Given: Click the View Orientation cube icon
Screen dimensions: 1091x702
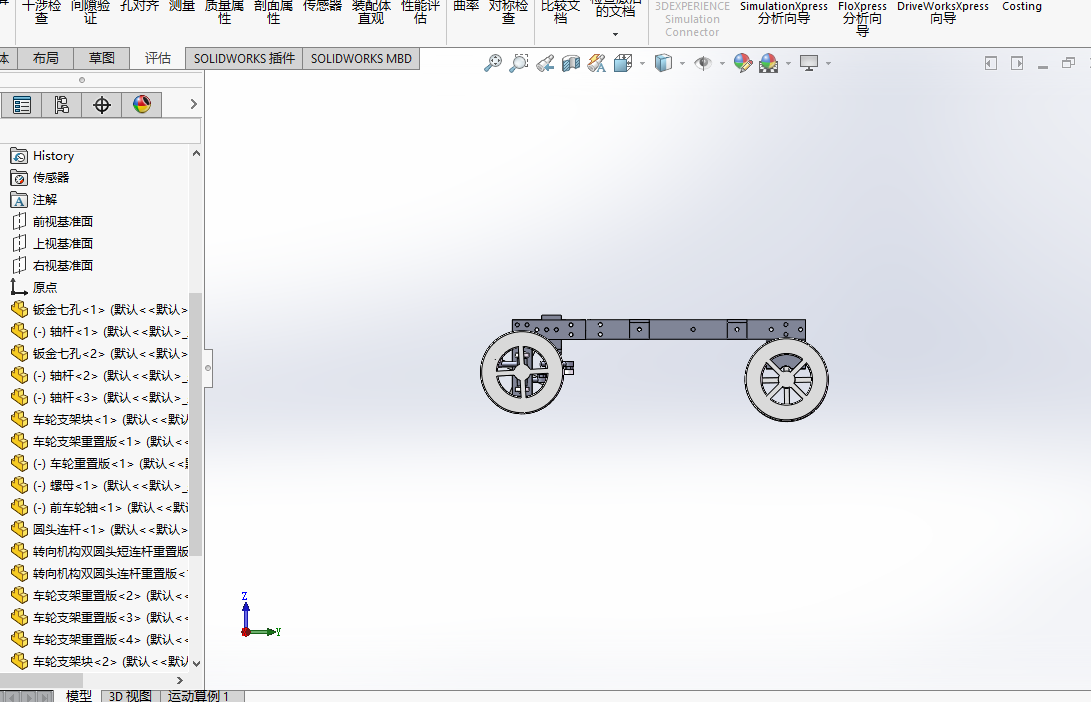Looking at the screenshot, I should 623,63.
